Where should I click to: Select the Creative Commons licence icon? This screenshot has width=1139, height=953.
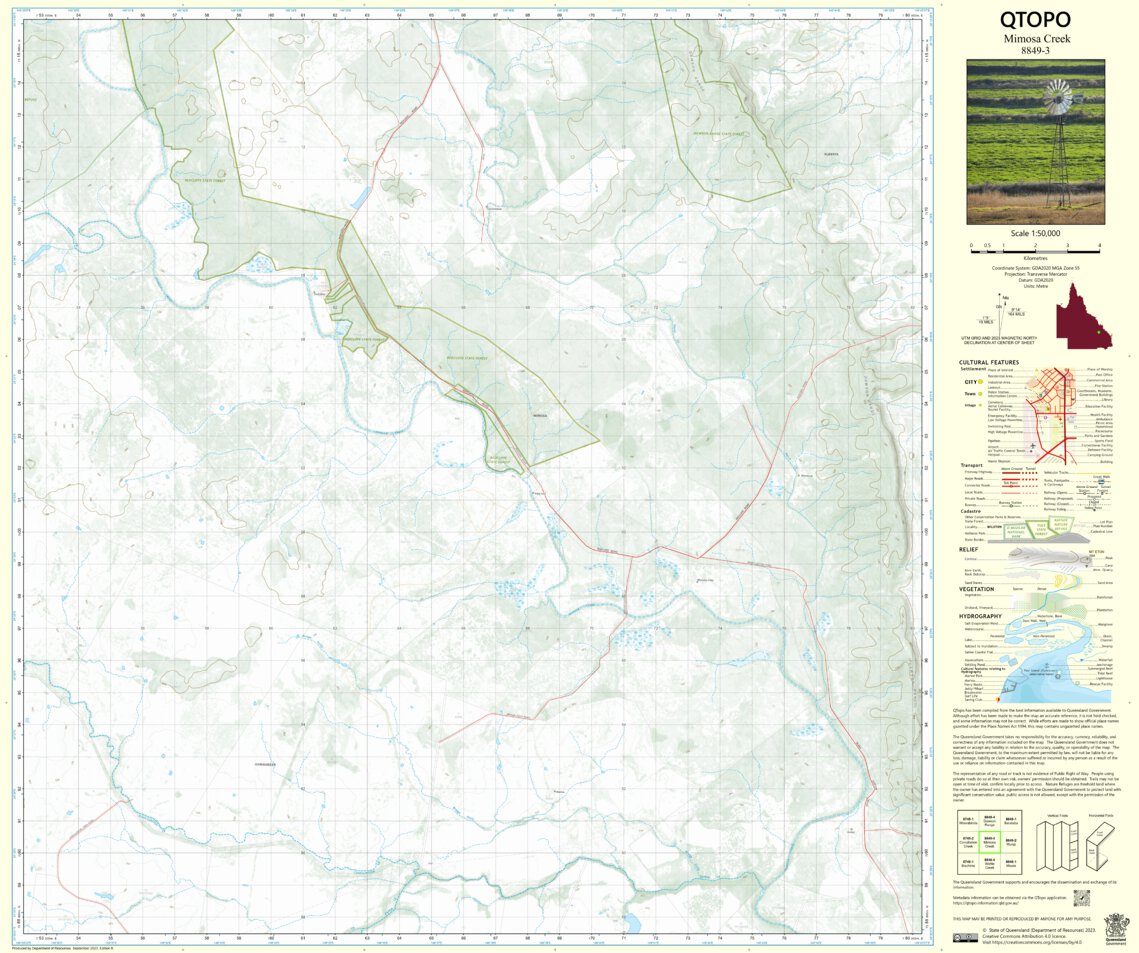965,937
